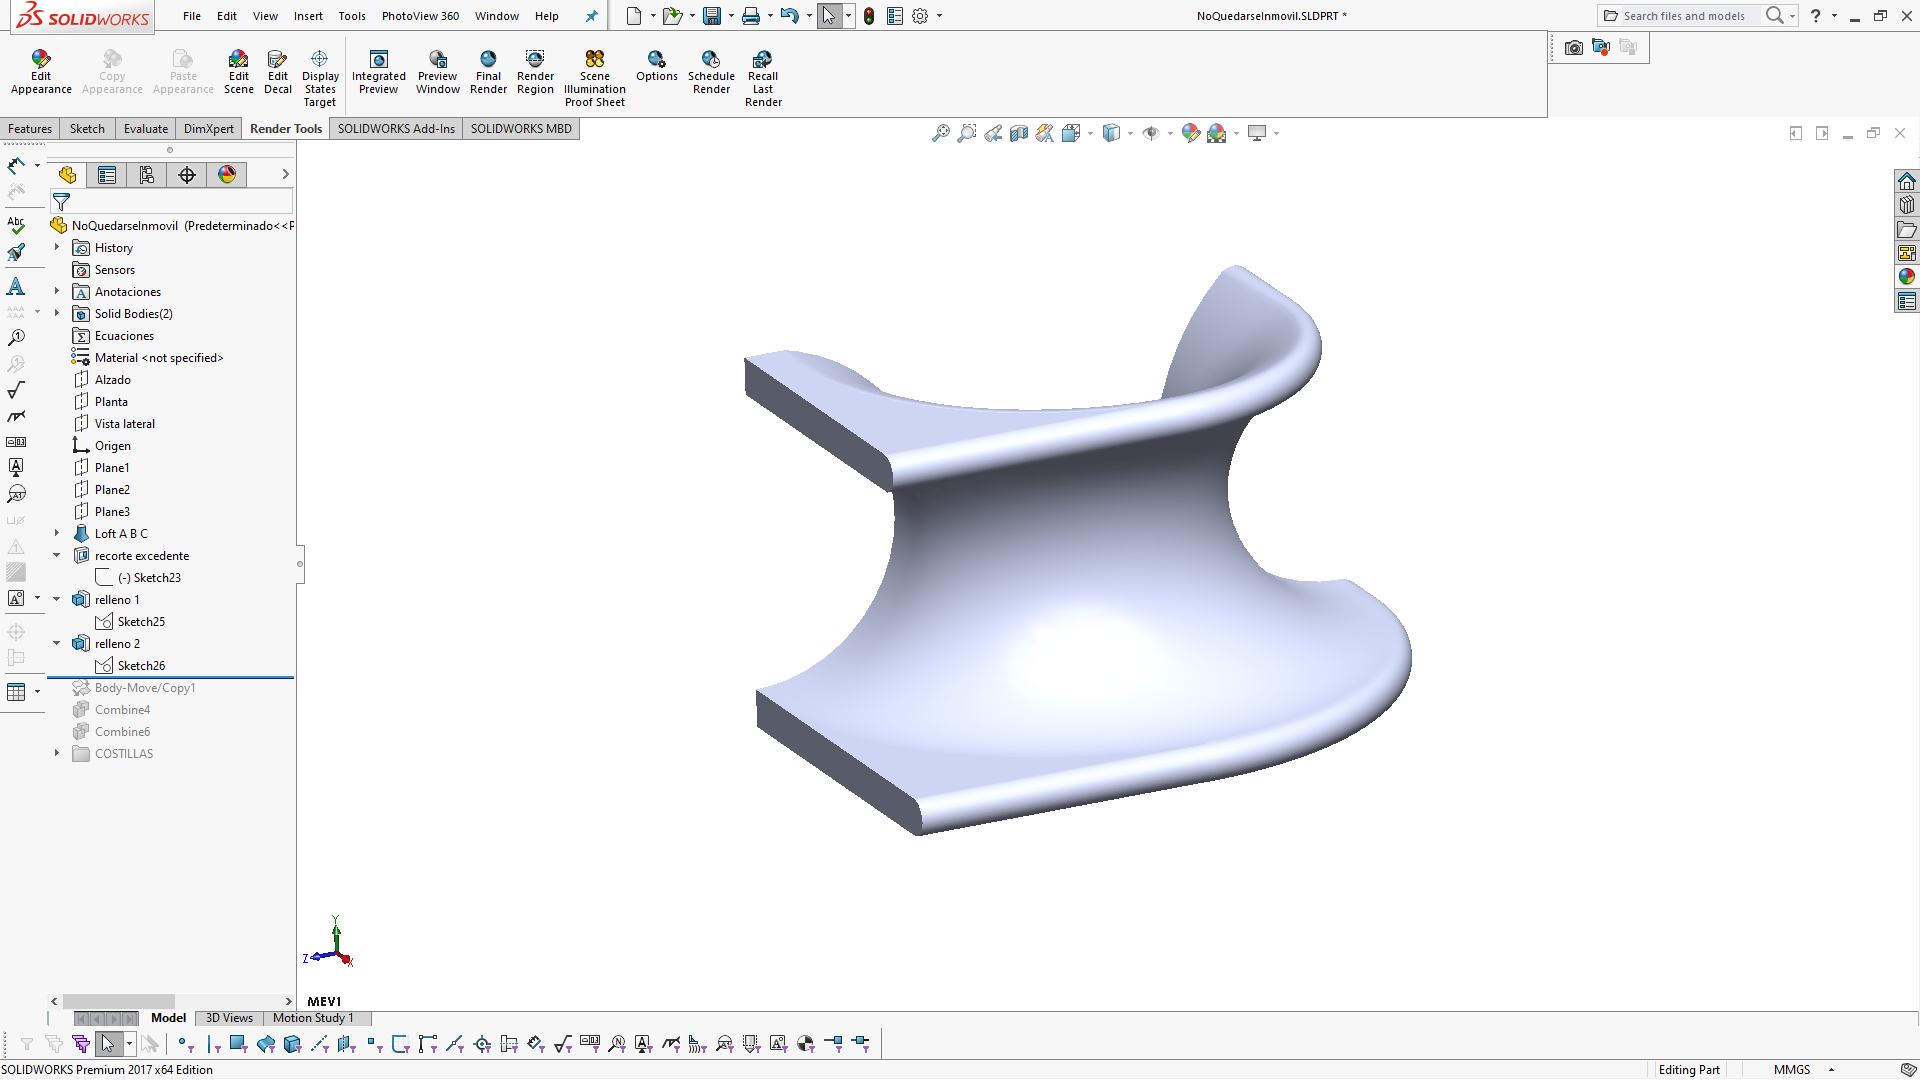Activate the Section View tool
1920x1080 pixels.
(1019, 132)
